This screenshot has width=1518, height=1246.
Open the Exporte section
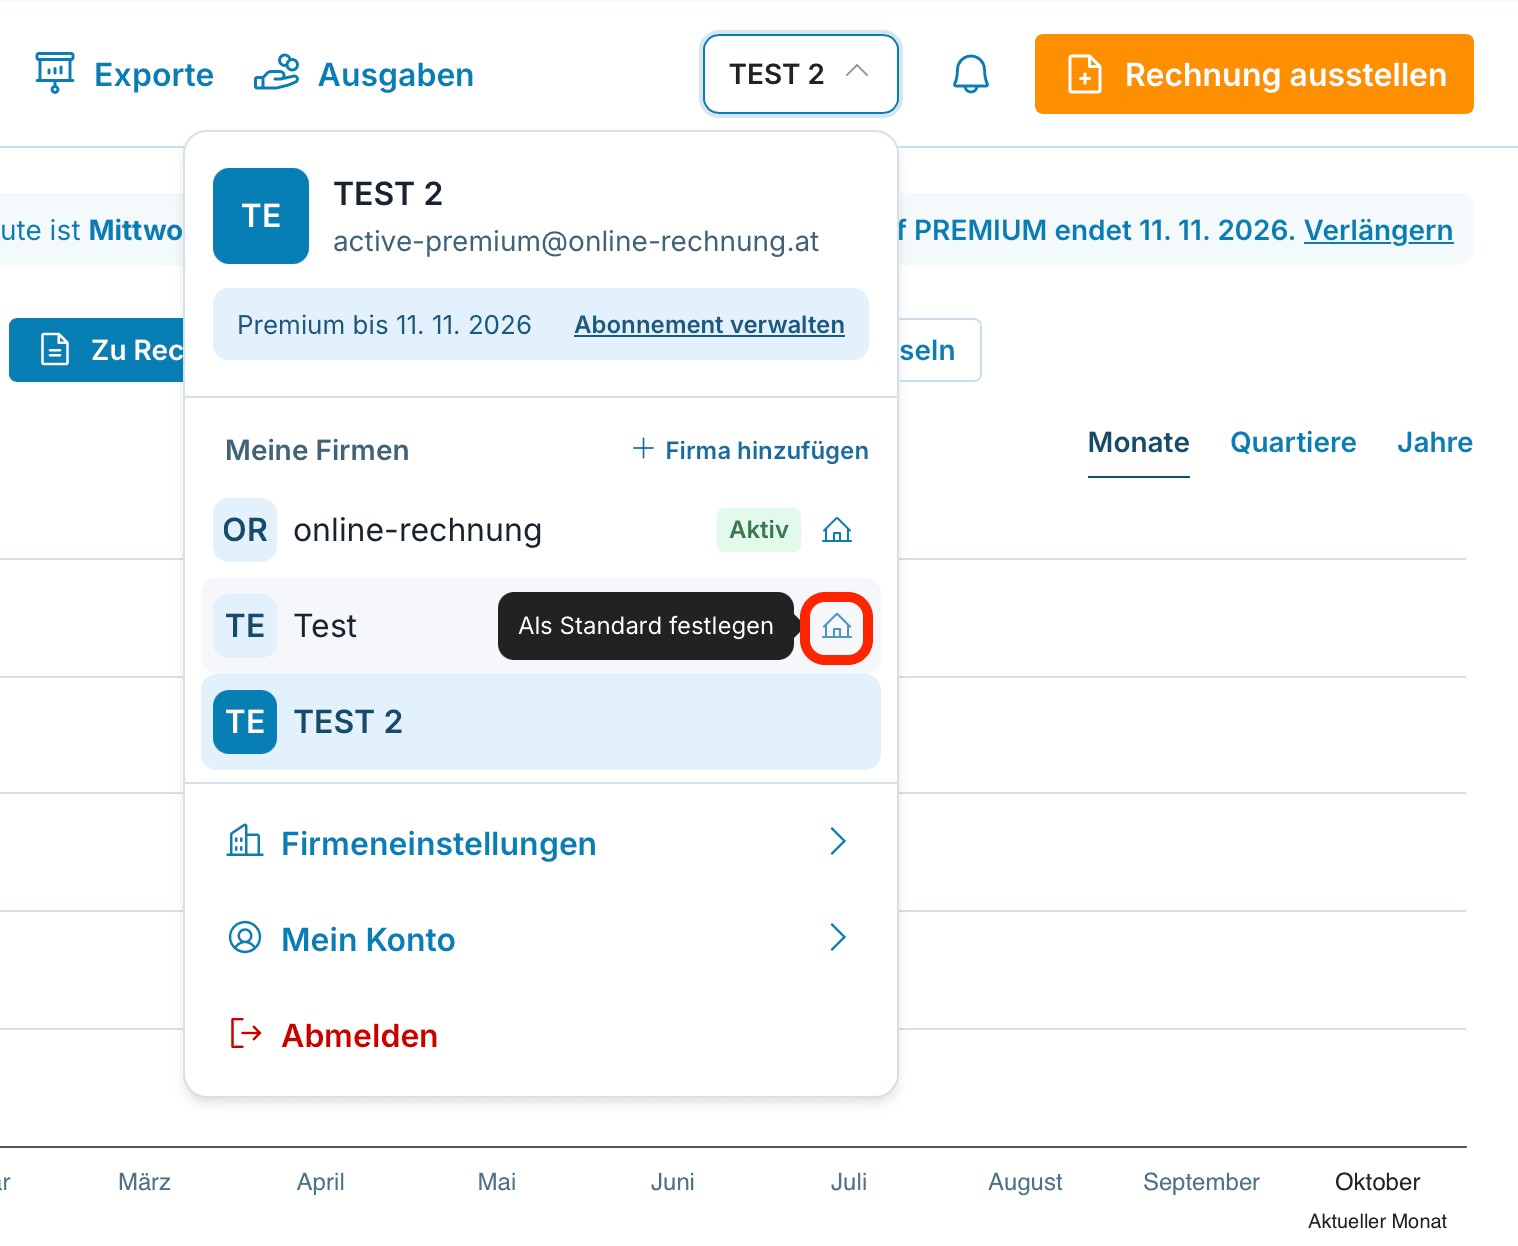(124, 74)
